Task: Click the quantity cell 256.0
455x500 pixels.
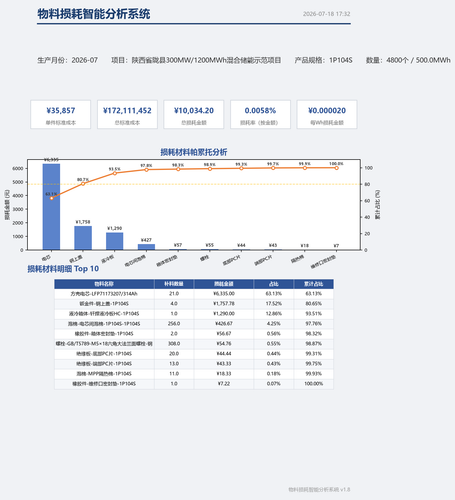Action: [x=174, y=324]
